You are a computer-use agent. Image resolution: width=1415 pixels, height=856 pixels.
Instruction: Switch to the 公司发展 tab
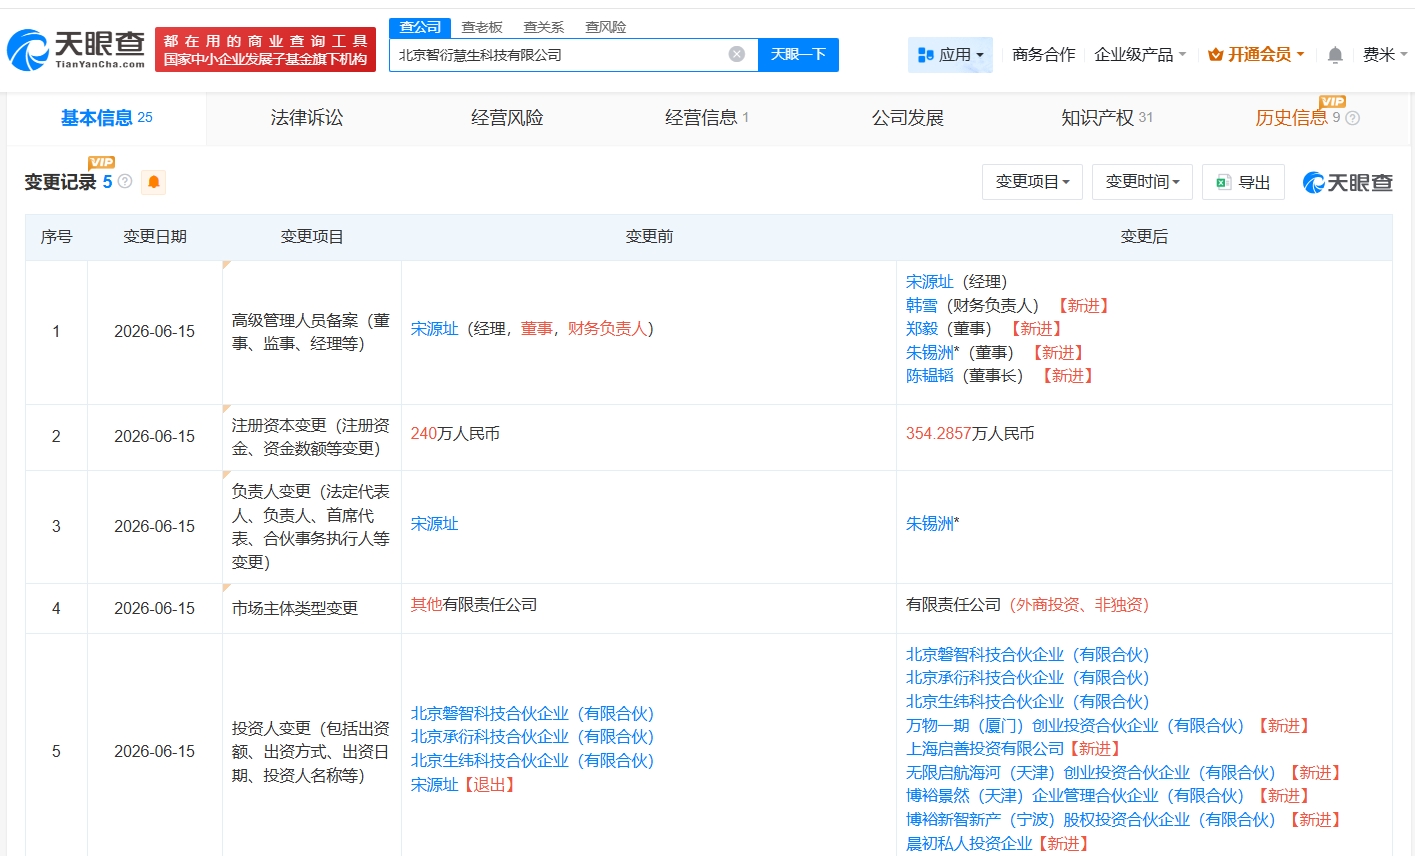pos(908,118)
